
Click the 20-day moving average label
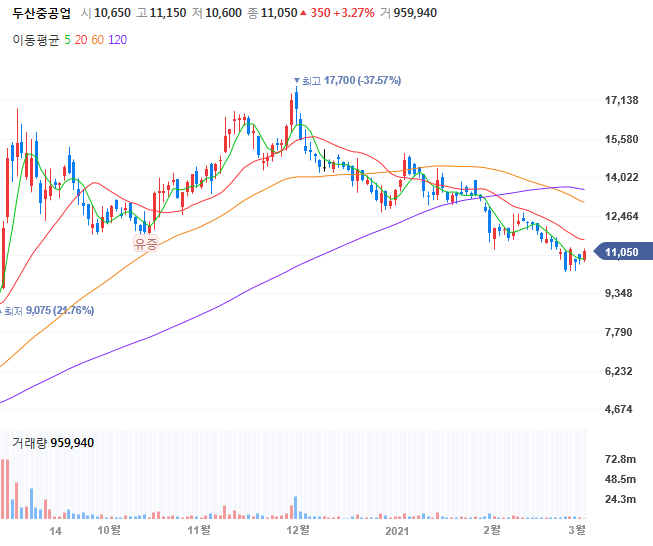click(x=81, y=40)
